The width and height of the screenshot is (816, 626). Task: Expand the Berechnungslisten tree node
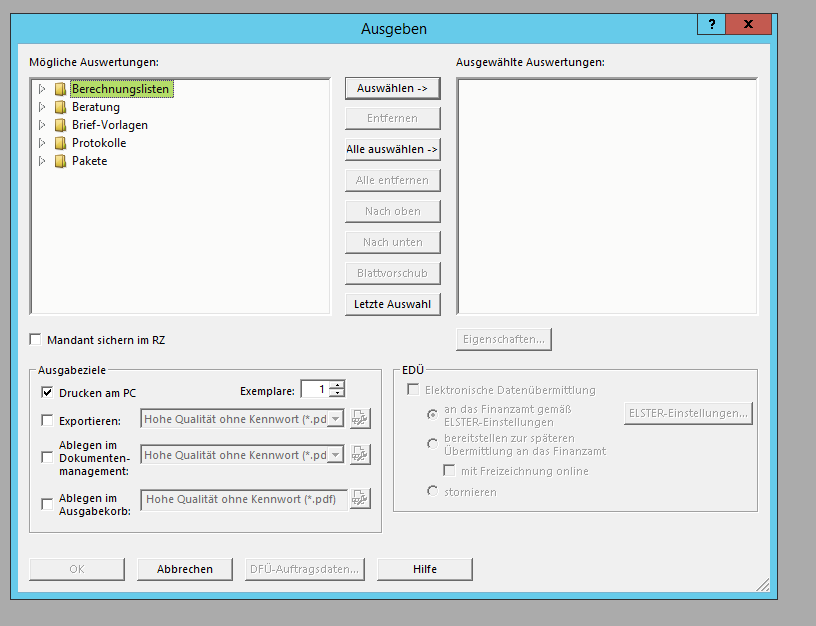point(42,89)
